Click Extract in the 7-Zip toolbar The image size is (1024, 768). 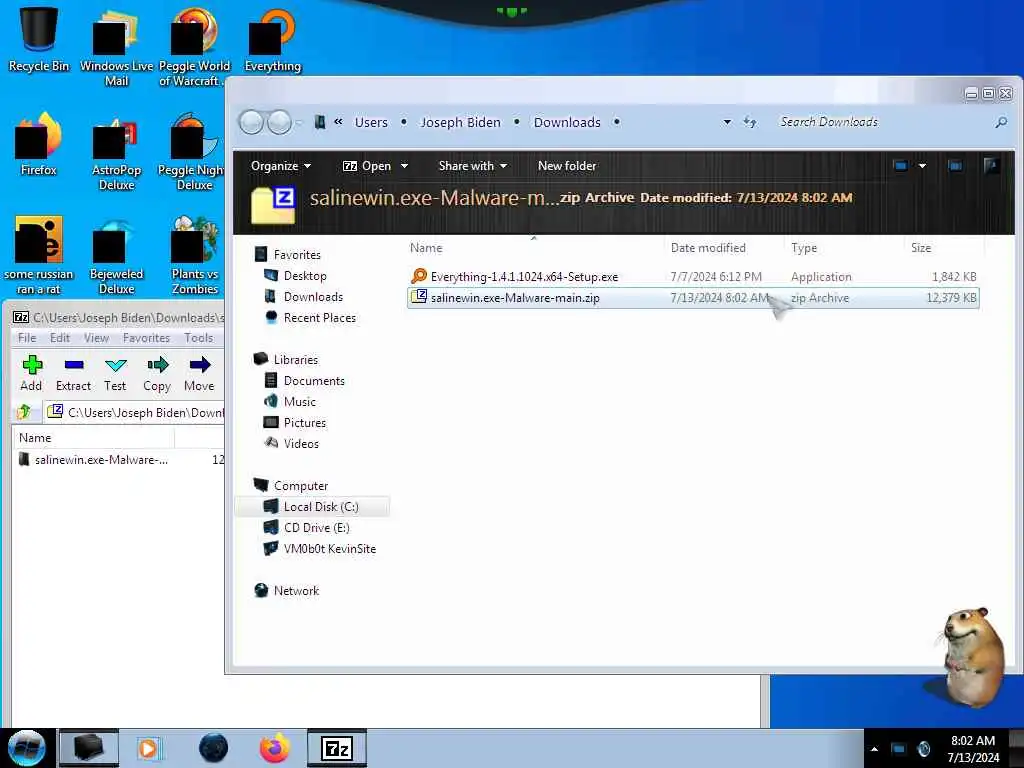click(x=73, y=374)
